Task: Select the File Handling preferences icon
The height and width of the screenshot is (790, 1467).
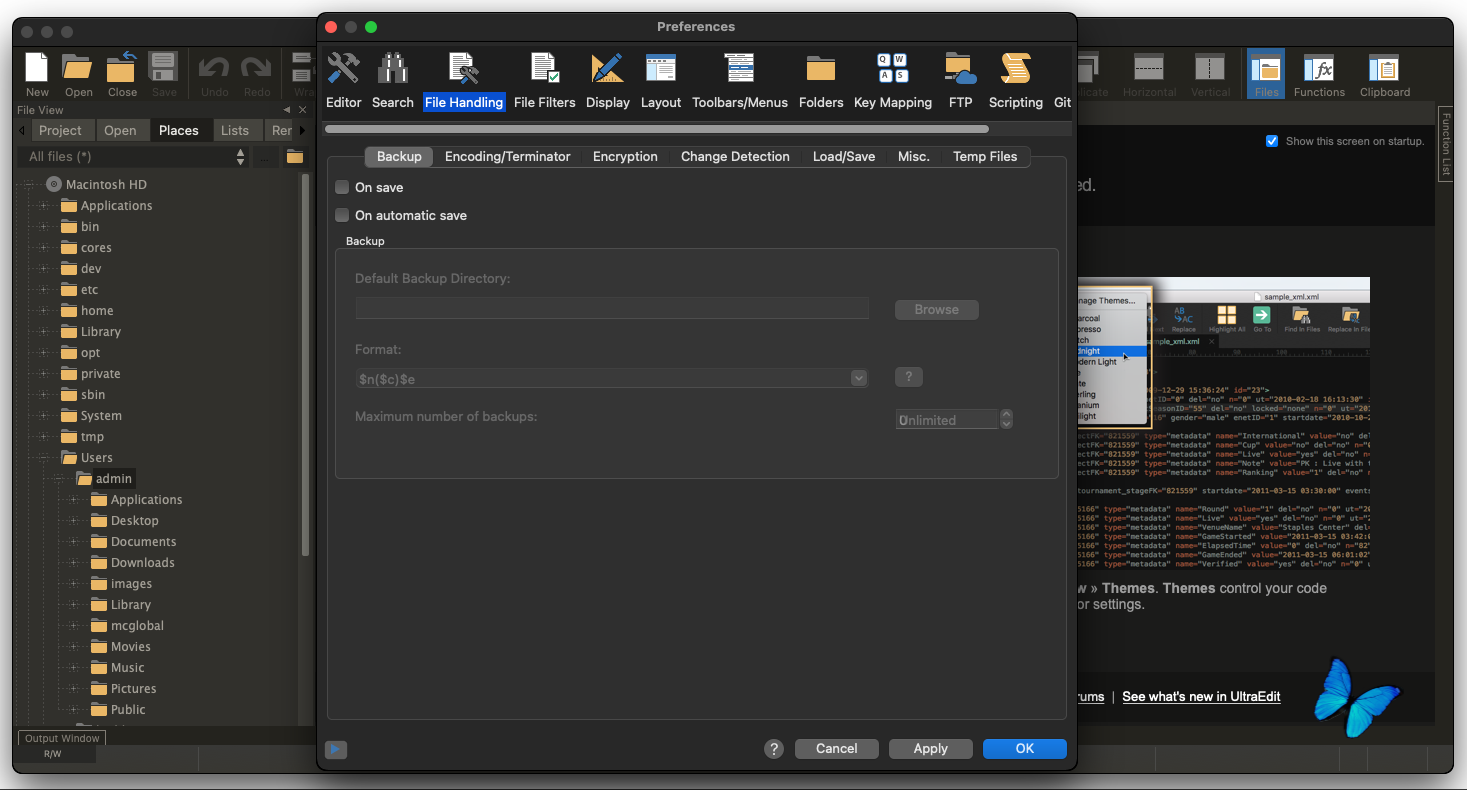Action: tap(464, 80)
